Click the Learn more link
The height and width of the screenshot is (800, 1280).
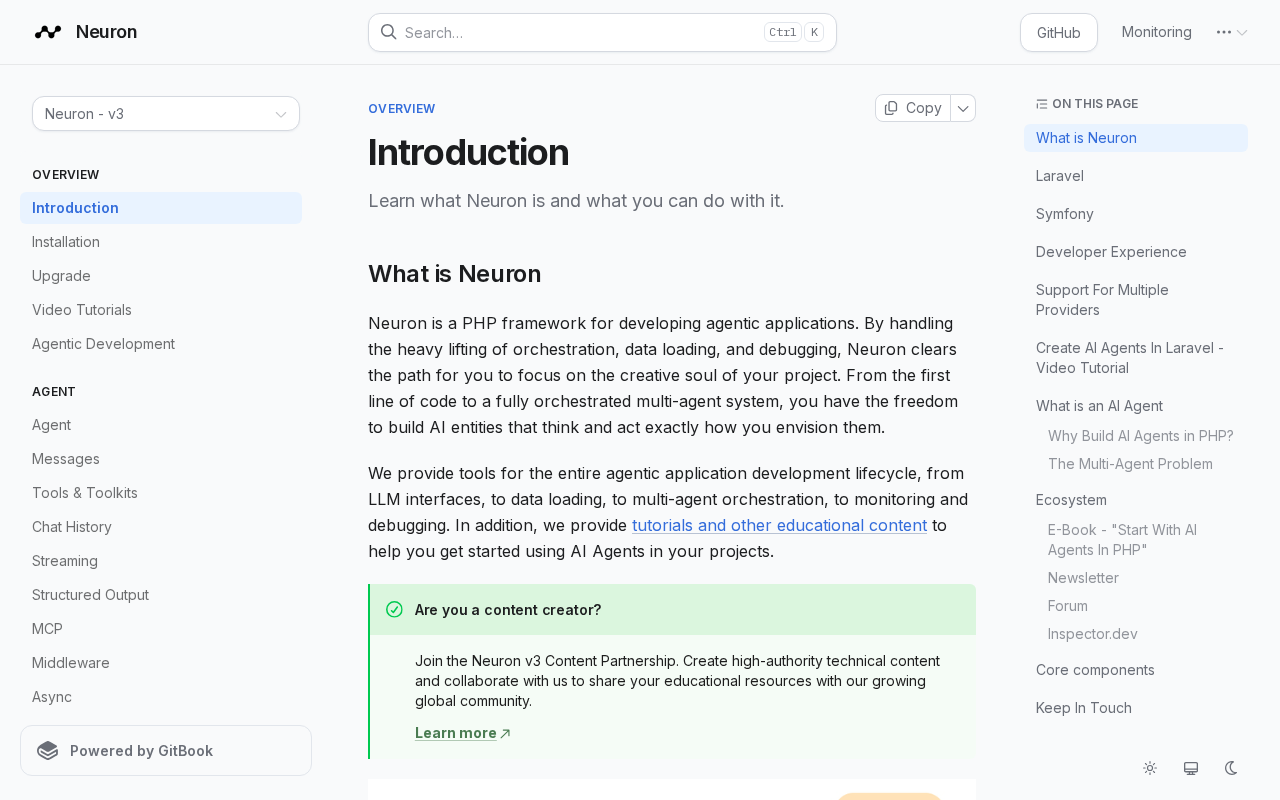[456, 733]
